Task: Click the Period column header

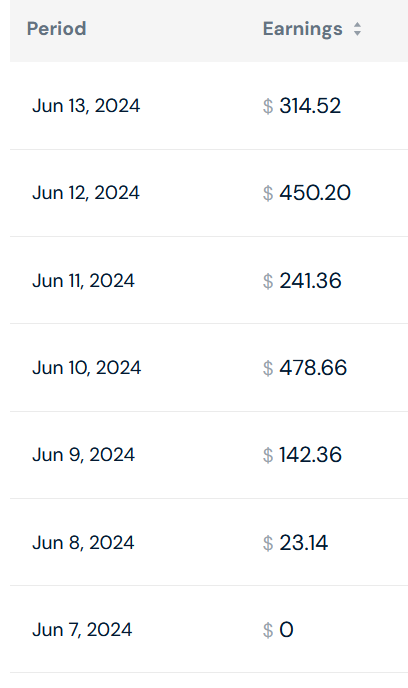Action: [x=57, y=29]
